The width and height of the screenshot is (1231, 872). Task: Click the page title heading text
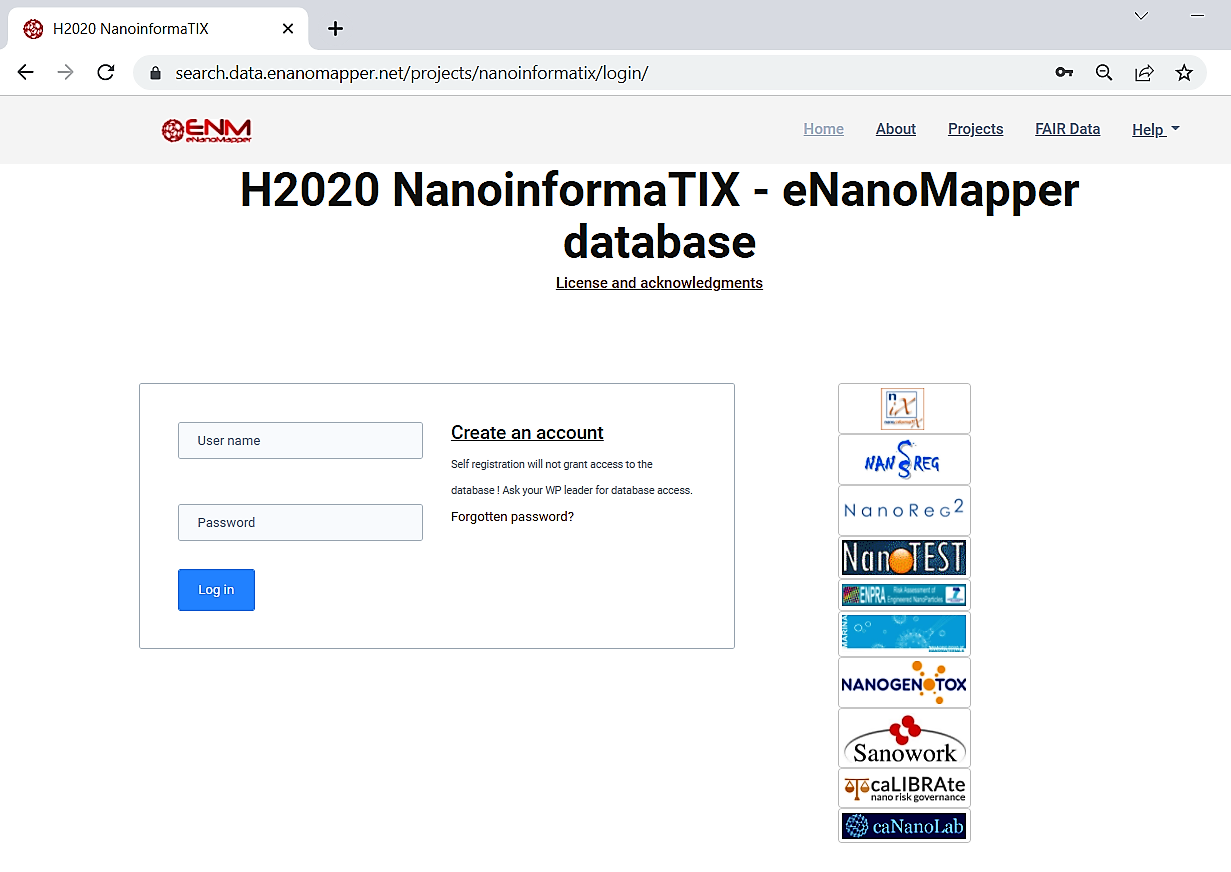pyautogui.click(x=659, y=215)
